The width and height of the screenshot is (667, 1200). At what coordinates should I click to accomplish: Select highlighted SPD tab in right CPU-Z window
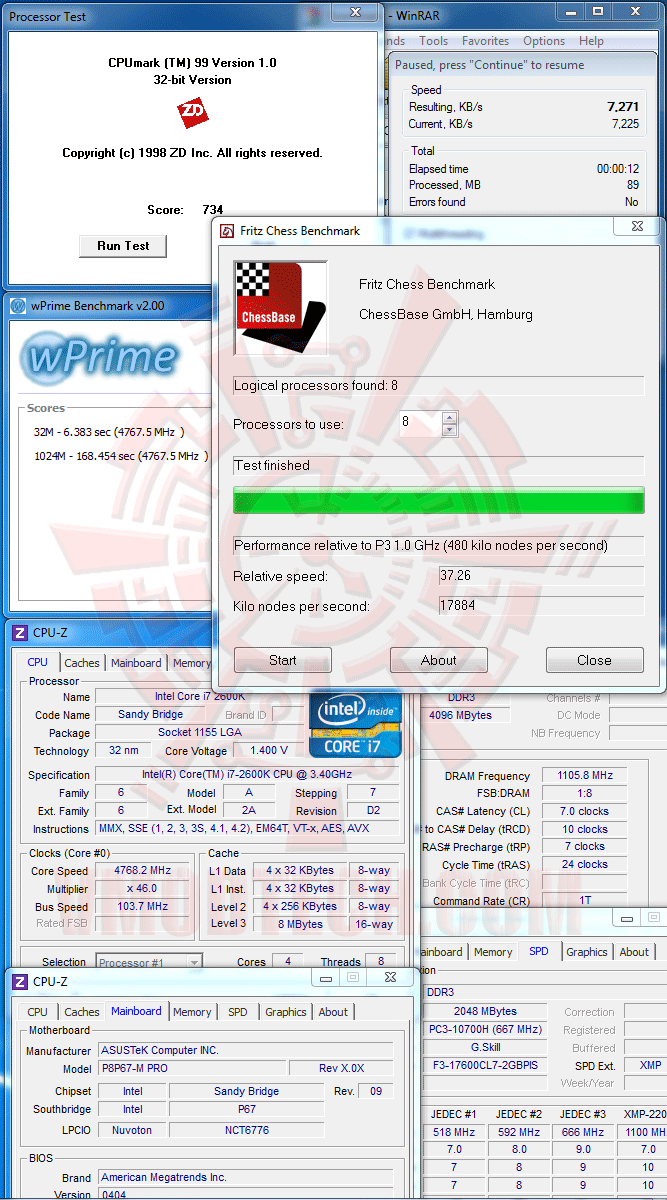[539, 951]
